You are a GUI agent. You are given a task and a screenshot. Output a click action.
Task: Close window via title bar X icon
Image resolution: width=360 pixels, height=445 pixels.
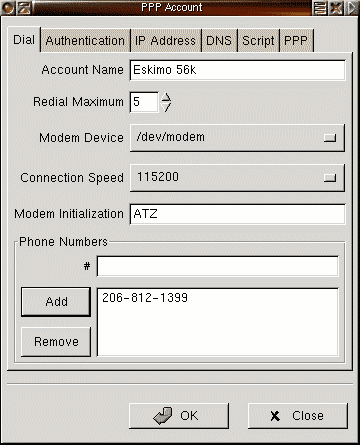[336, 8]
